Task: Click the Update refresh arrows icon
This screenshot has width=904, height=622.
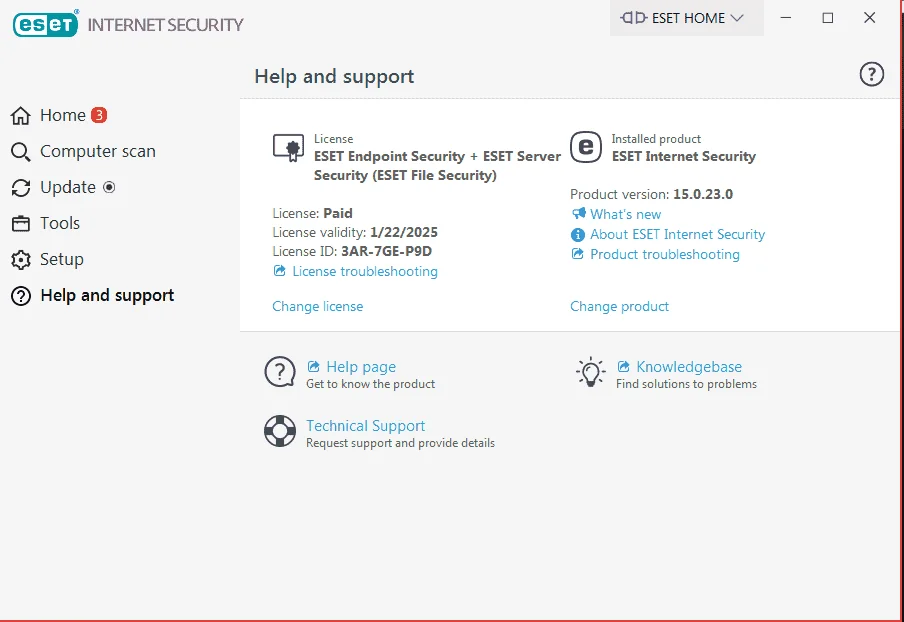Action: coord(21,188)
